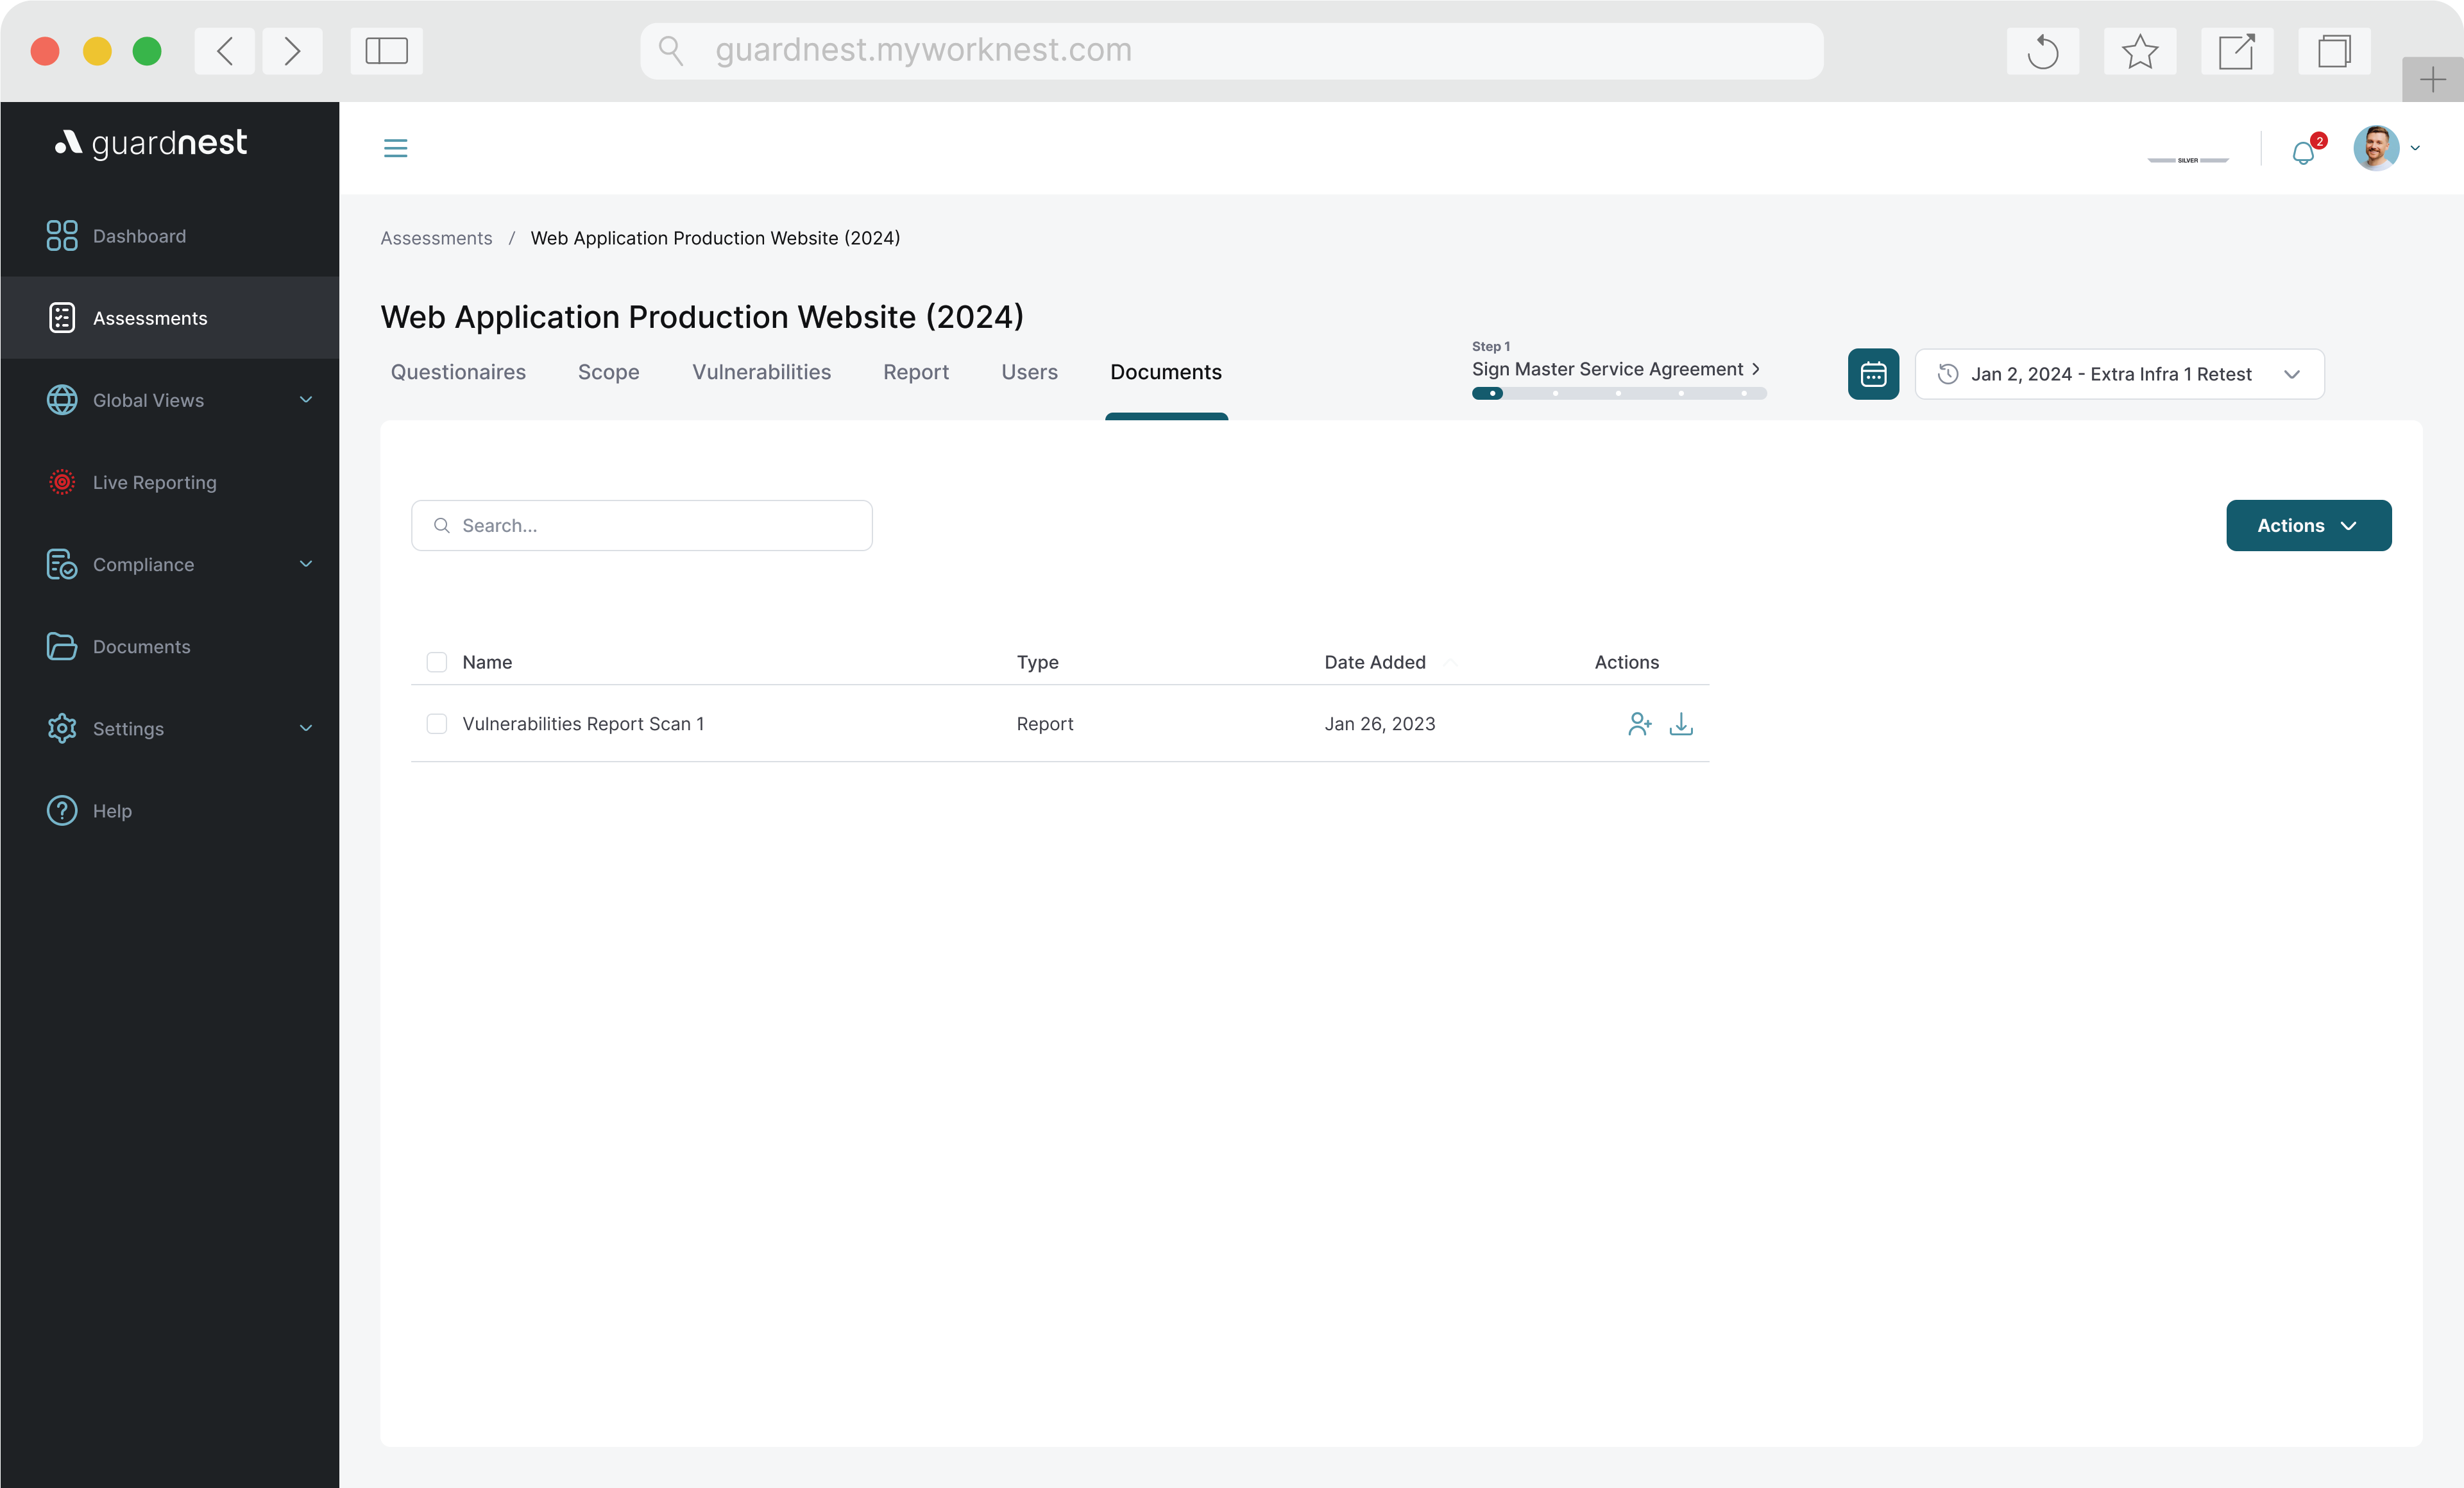Click the document Search field
Viewport: 2464px width, 1488px height.
tap(641, 525)
